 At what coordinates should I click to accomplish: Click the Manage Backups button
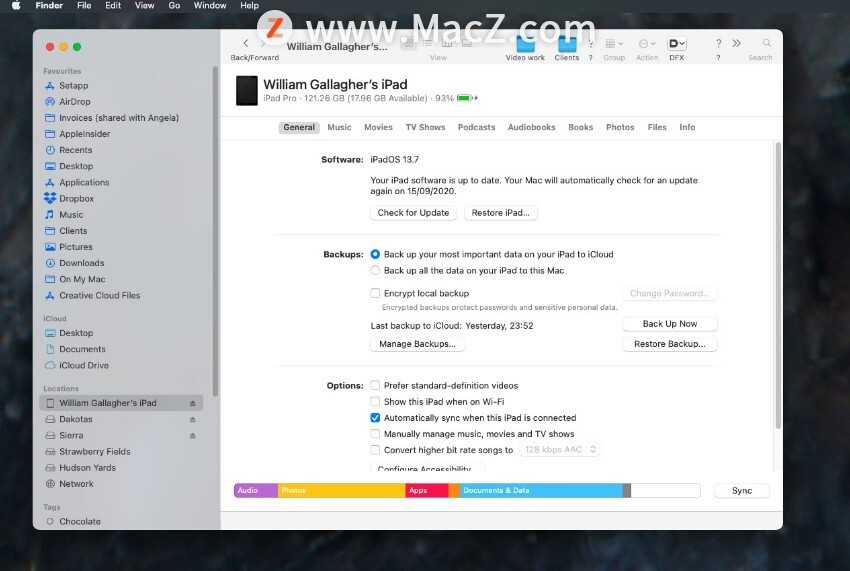(417, 344)
